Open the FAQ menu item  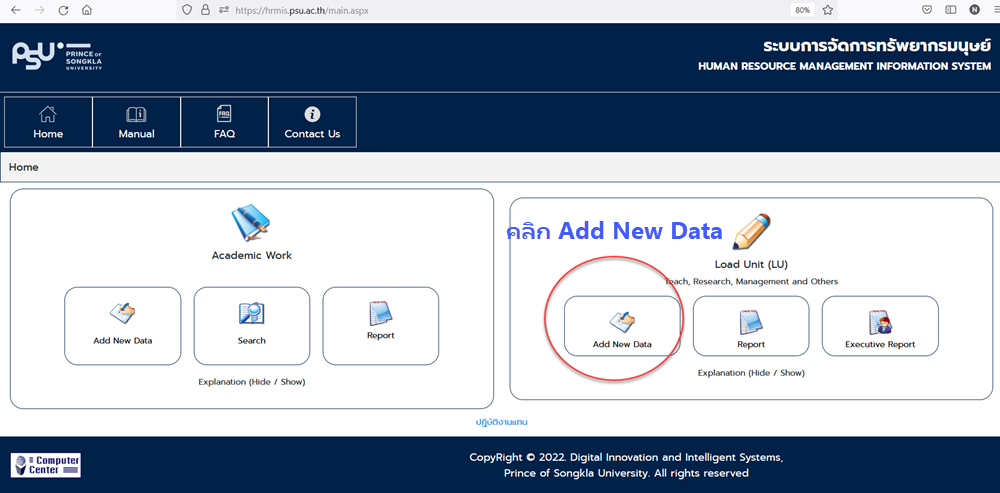[224, 122]
